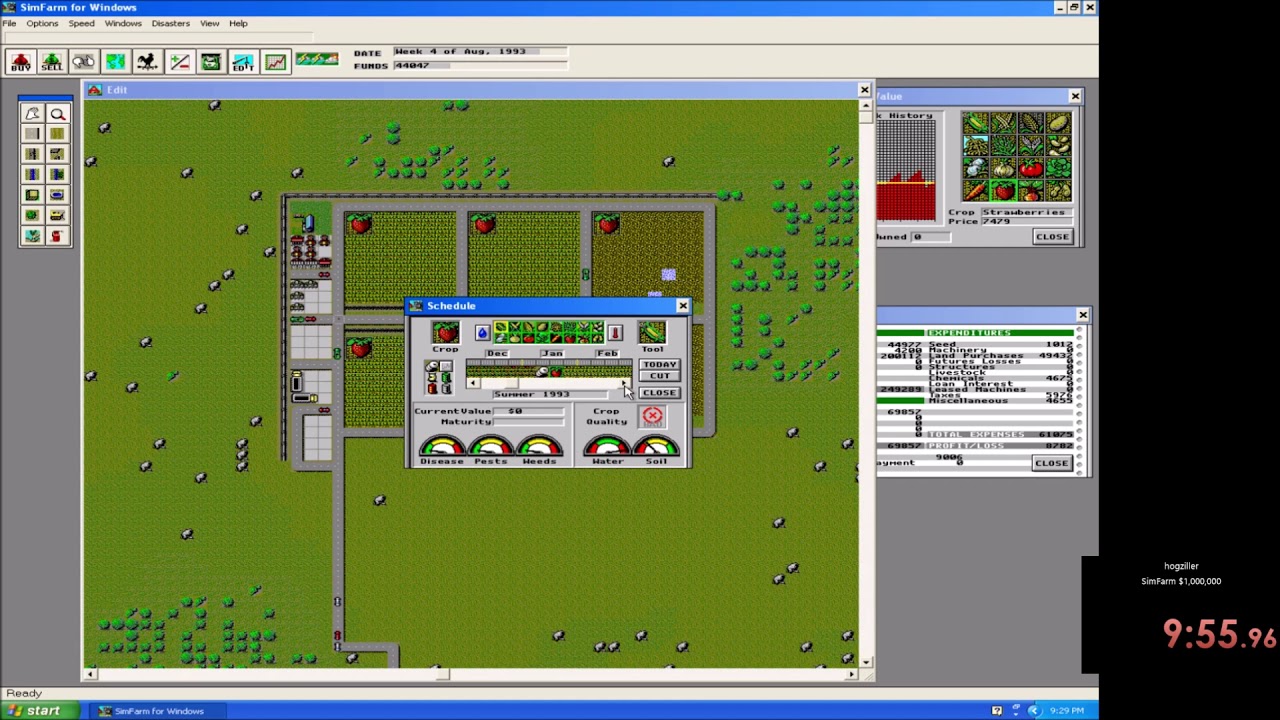The image size is (1280, 720).
Task: Open the Options menu
Action: [42, 23]
